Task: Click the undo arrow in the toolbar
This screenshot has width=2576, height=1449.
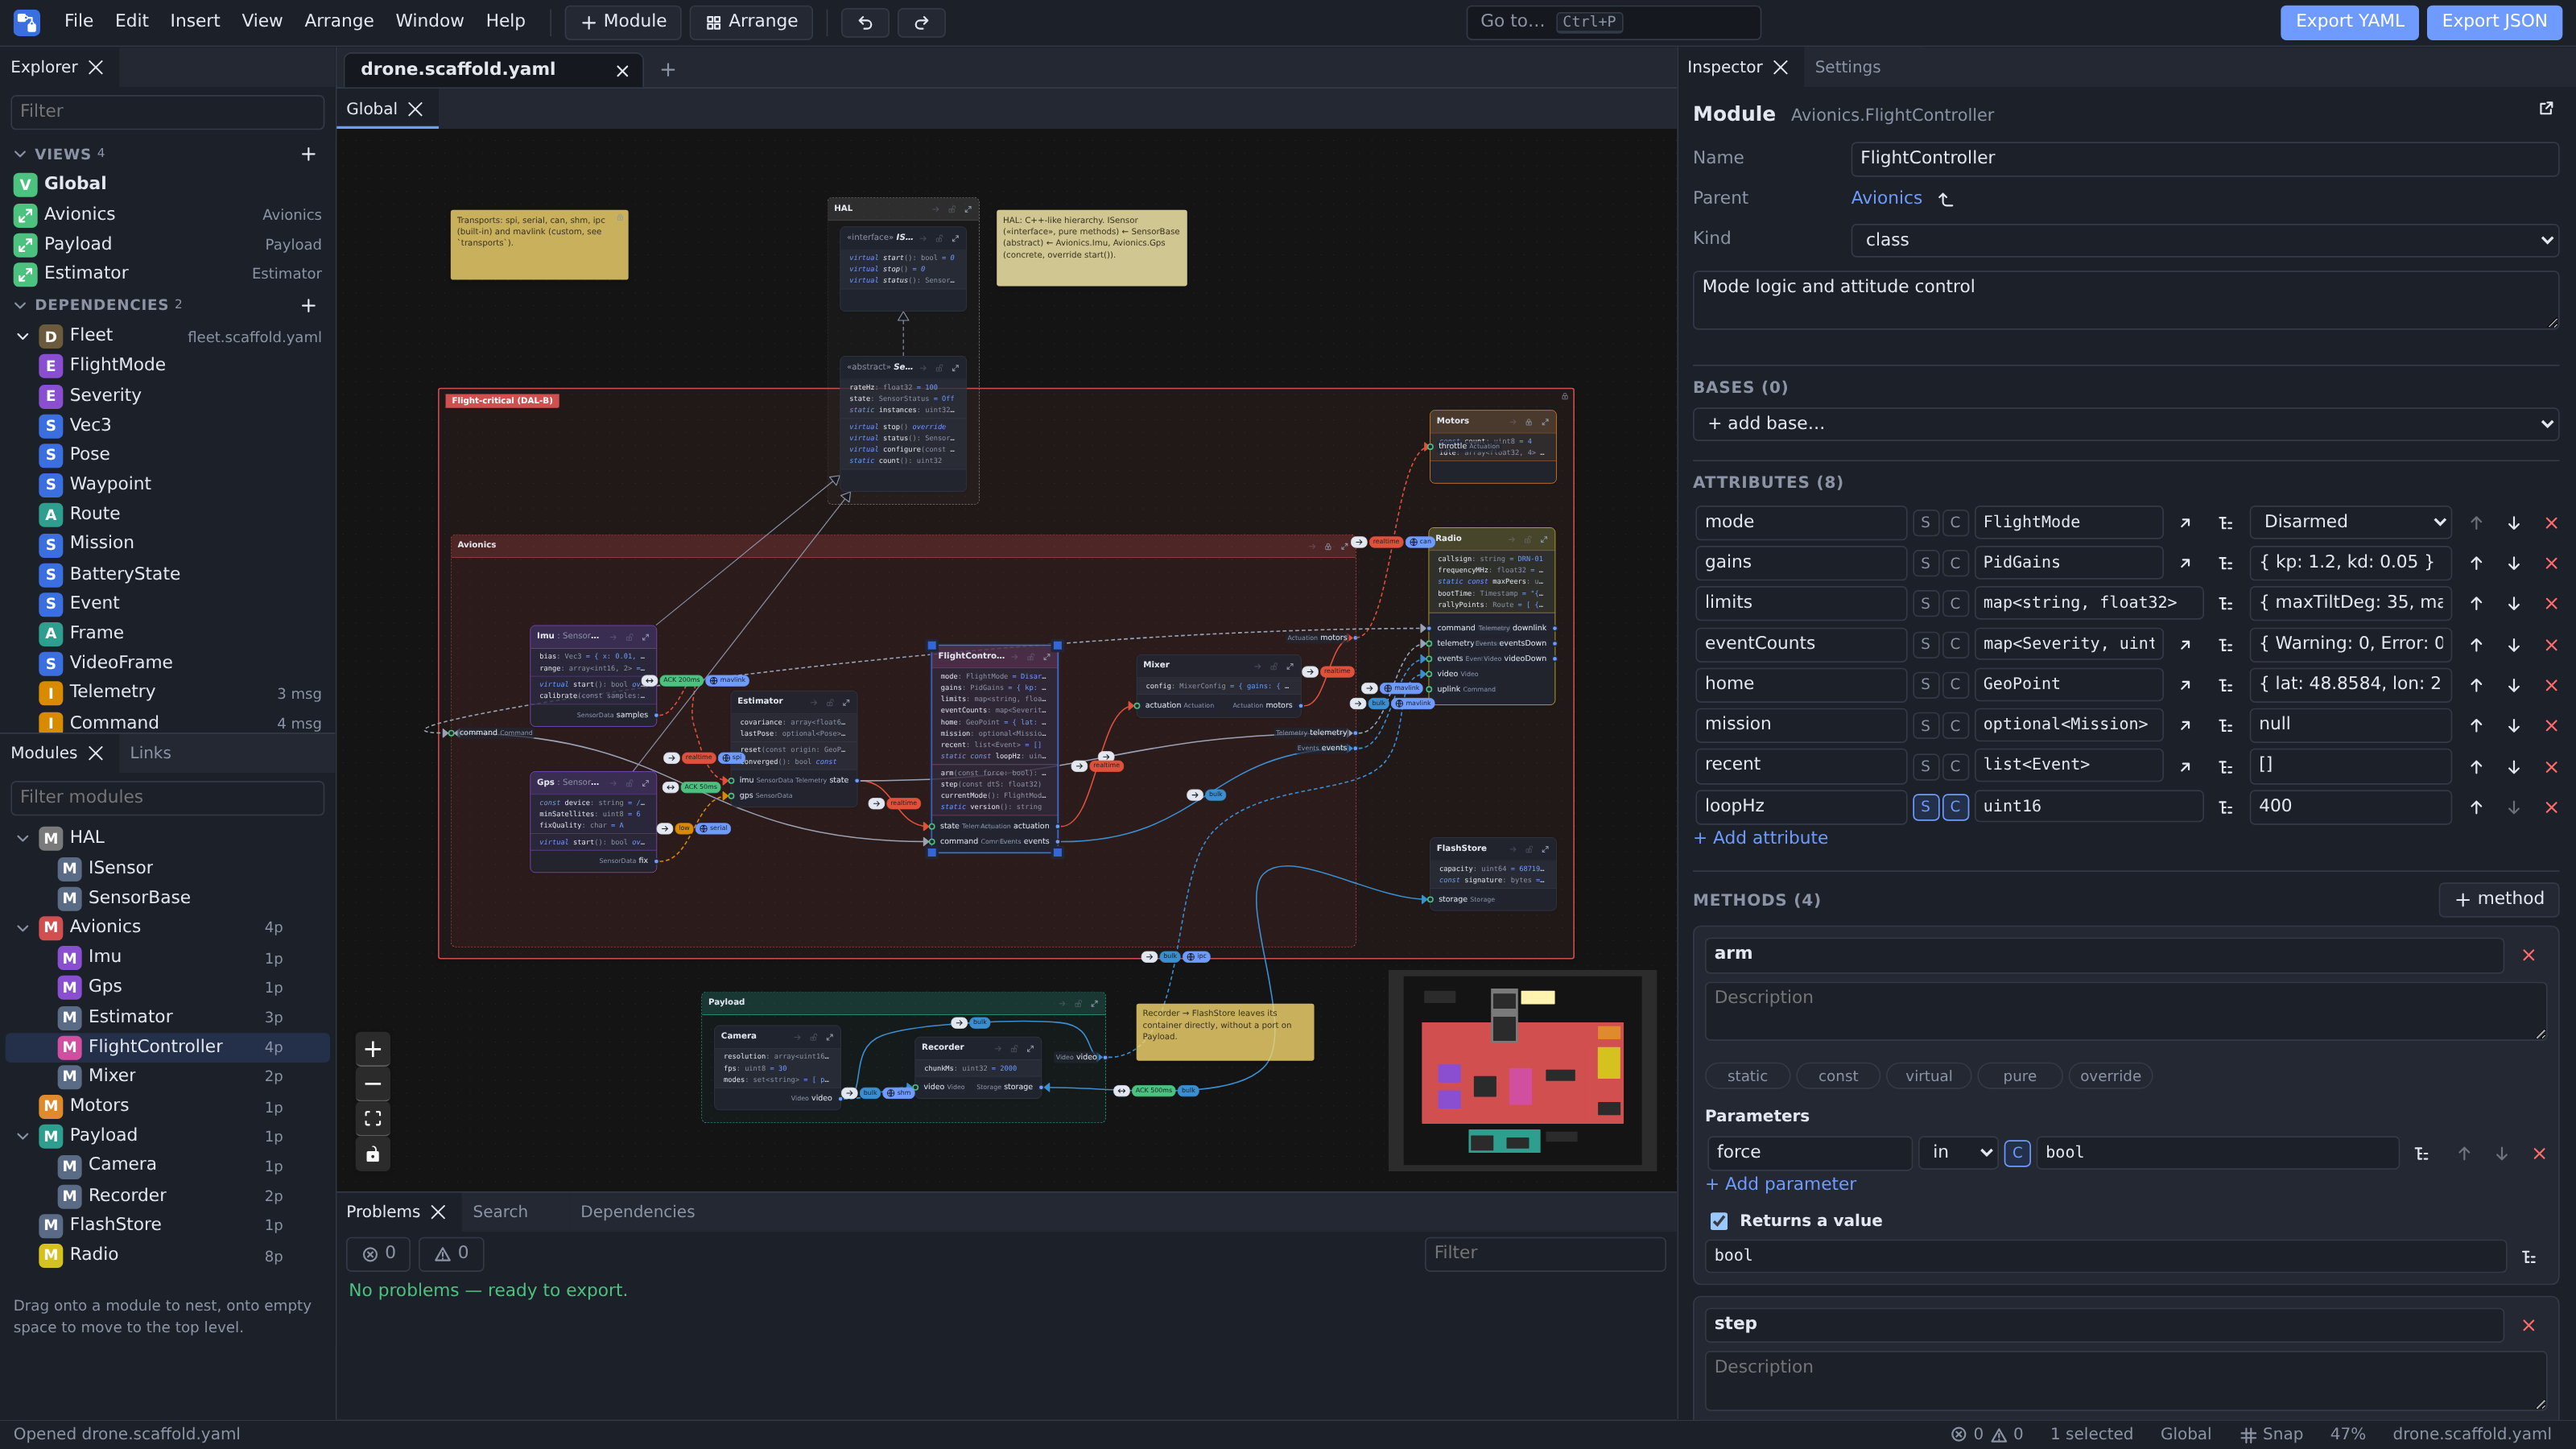Action: tap(865, 22)
